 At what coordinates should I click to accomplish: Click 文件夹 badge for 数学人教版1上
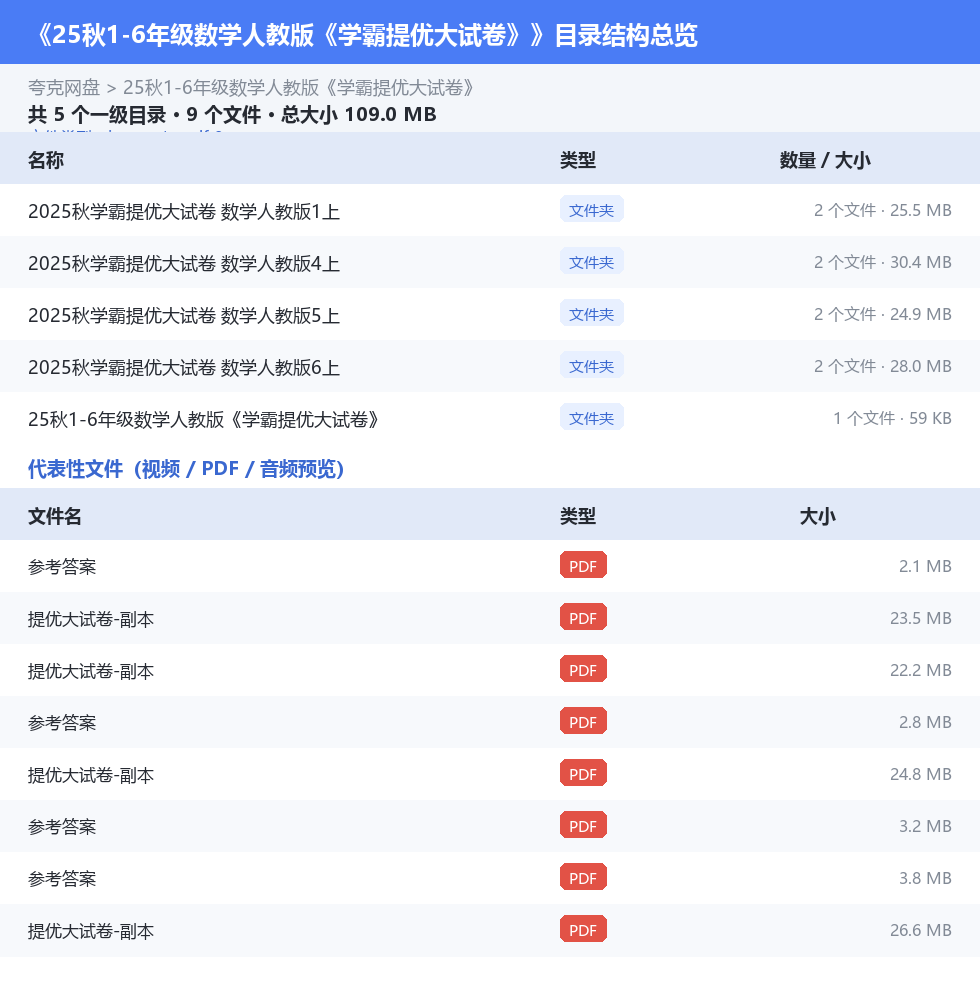click(x=592, y=209)
